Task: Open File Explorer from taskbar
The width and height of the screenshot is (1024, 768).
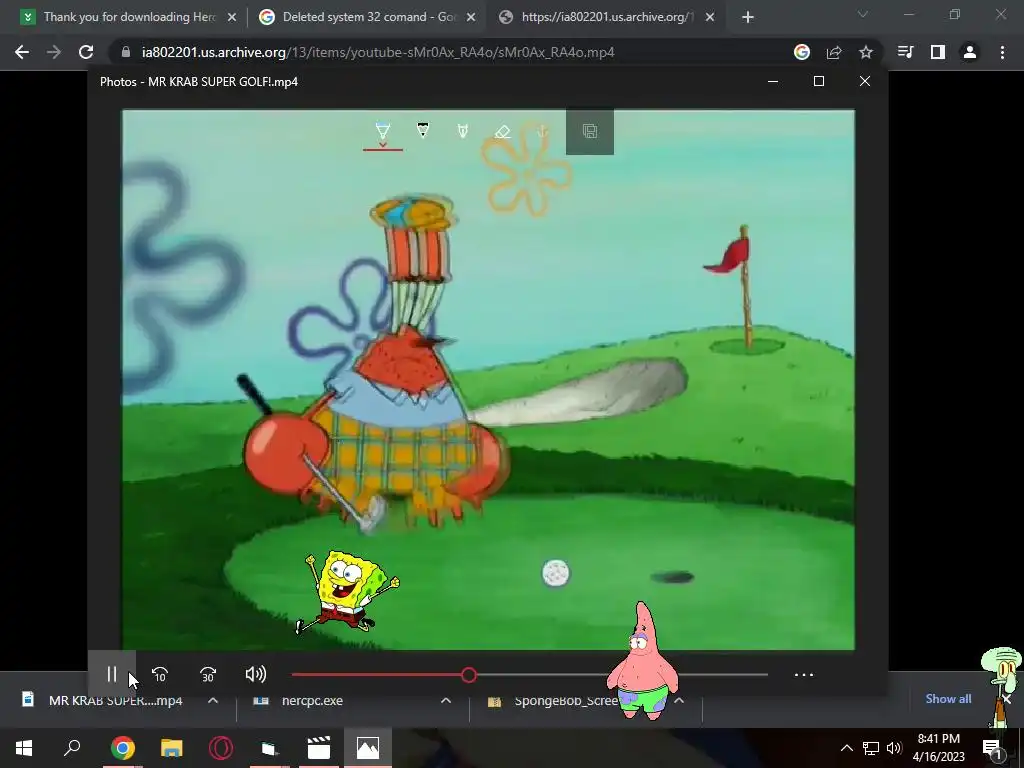Action: click(172, 748)
